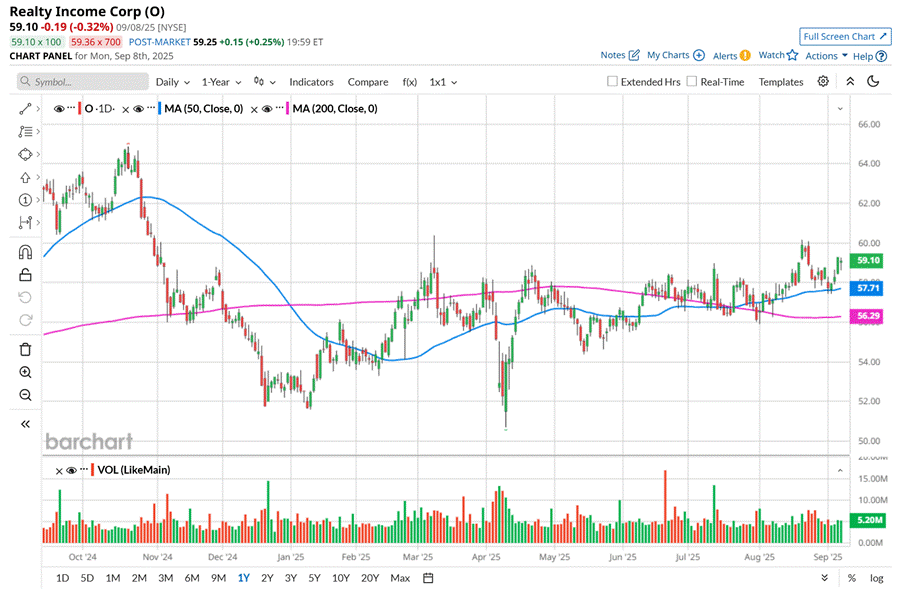This screenshot has height=595, width=903.
Task: Open the 1-Year period dropdown
Action: 221,82
